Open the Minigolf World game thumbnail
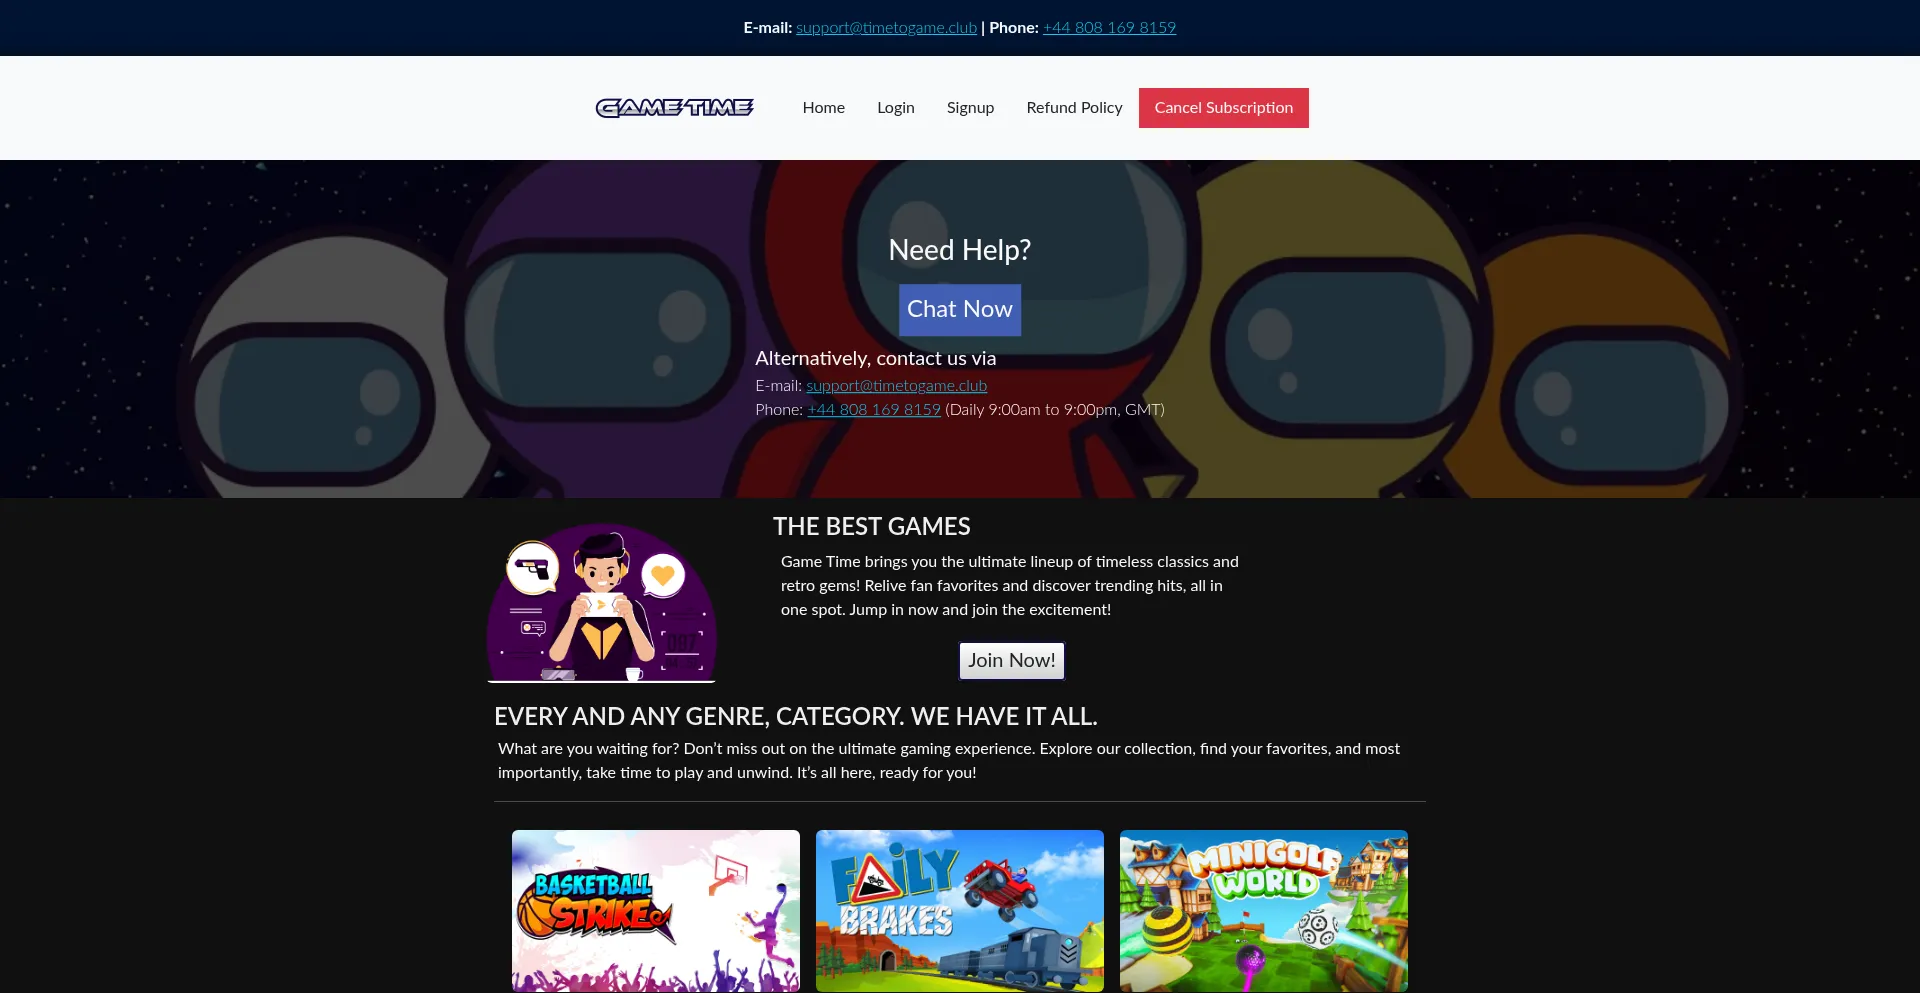 (x=1264, y=910)
